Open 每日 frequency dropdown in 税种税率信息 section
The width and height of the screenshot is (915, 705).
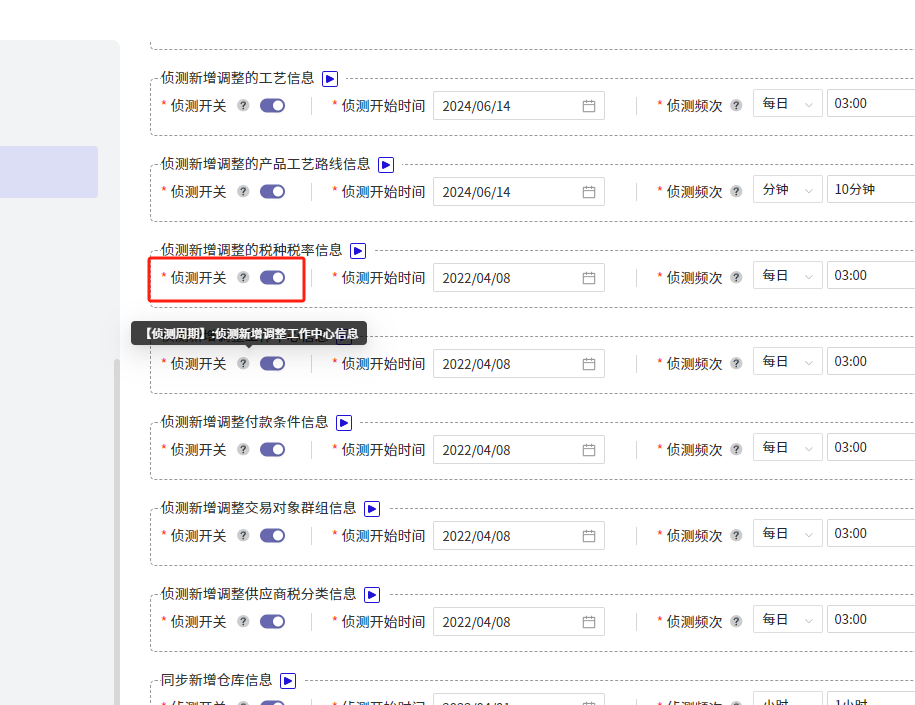click(x=788, y=275)
